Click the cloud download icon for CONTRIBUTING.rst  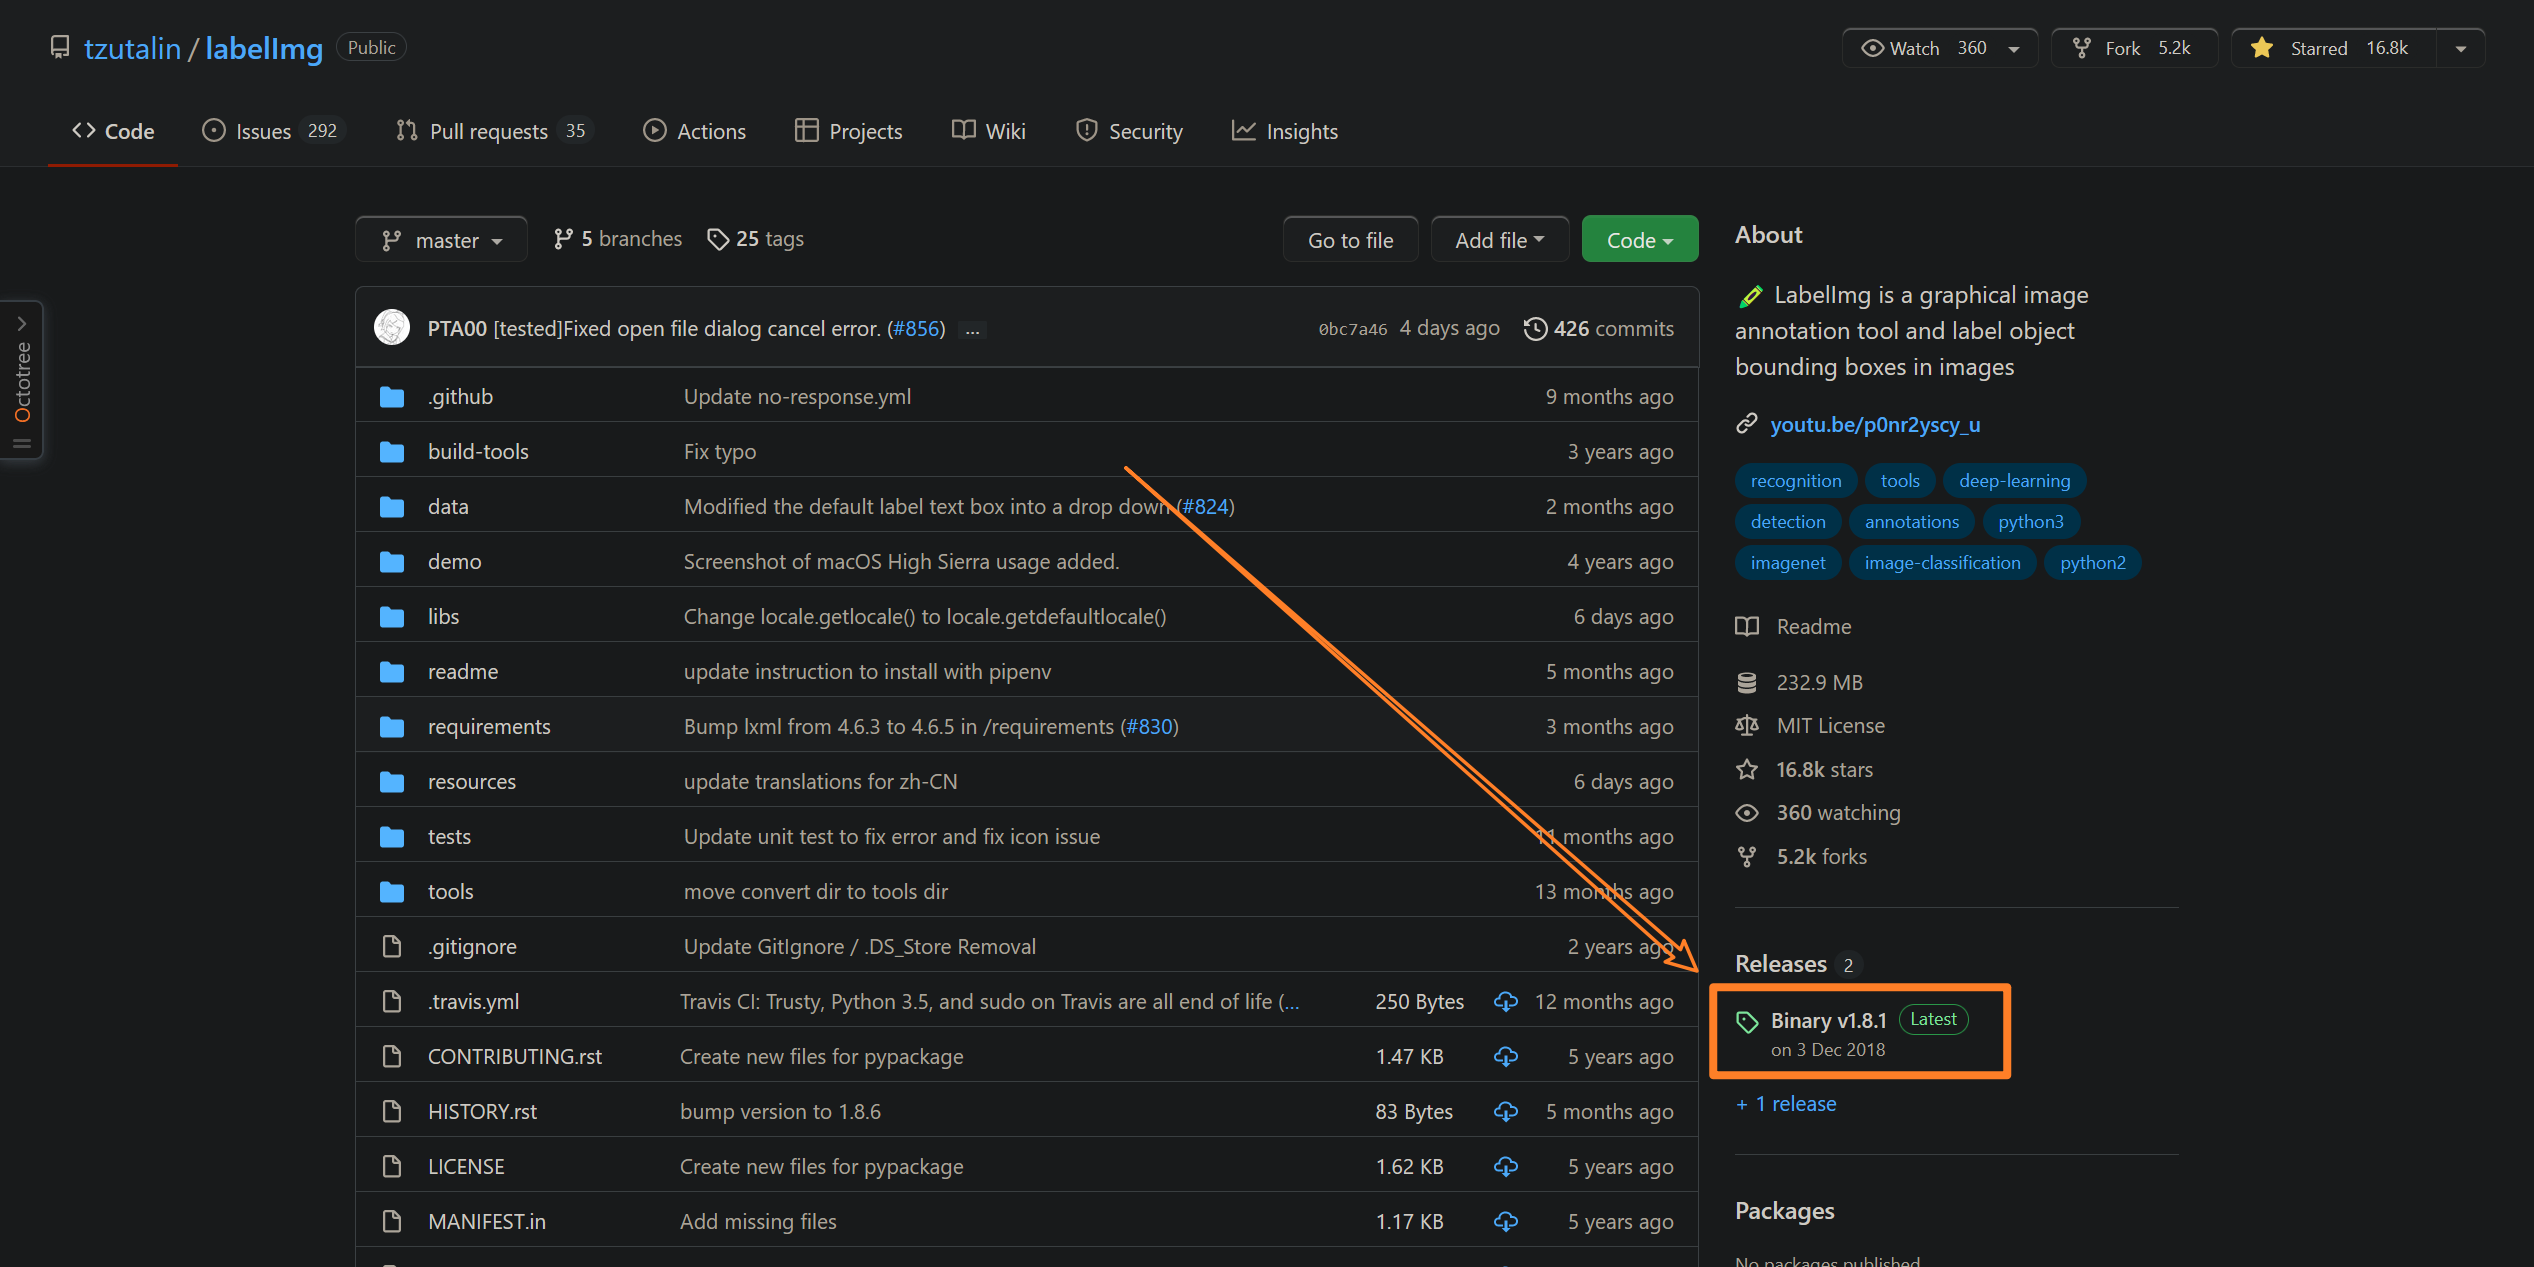pyautogui.click(x=1506, y=1056)
